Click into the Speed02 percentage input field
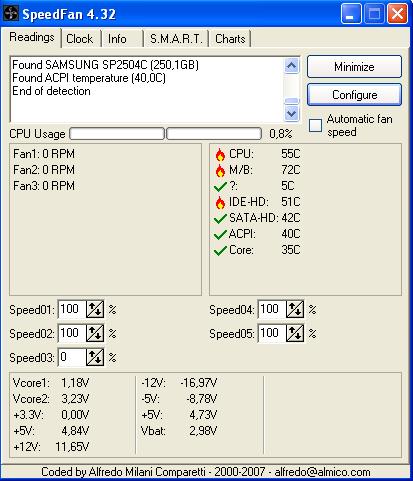 pos(72,333)
